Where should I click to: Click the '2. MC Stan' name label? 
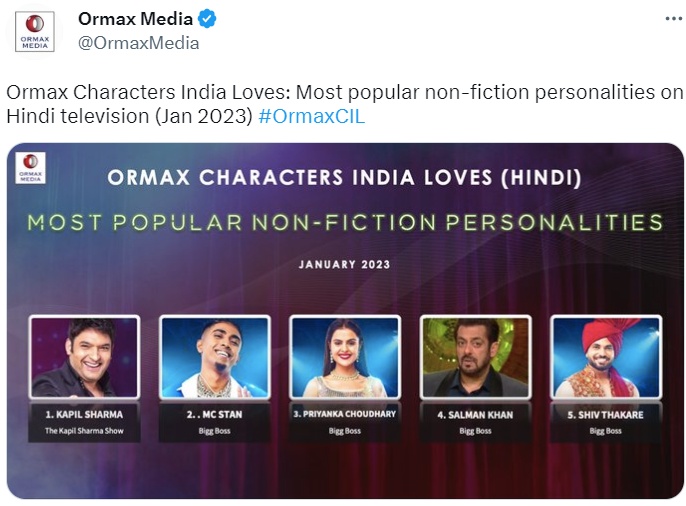[214, 413]
